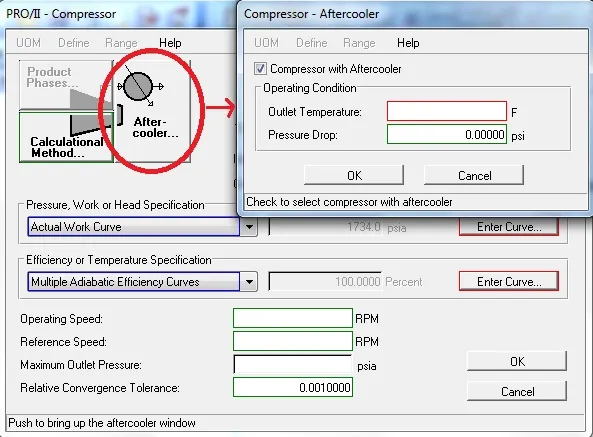Click the 'Pressure Drop:' label
The width and height of the screenshot is (593, 437).
coord(303,135)
